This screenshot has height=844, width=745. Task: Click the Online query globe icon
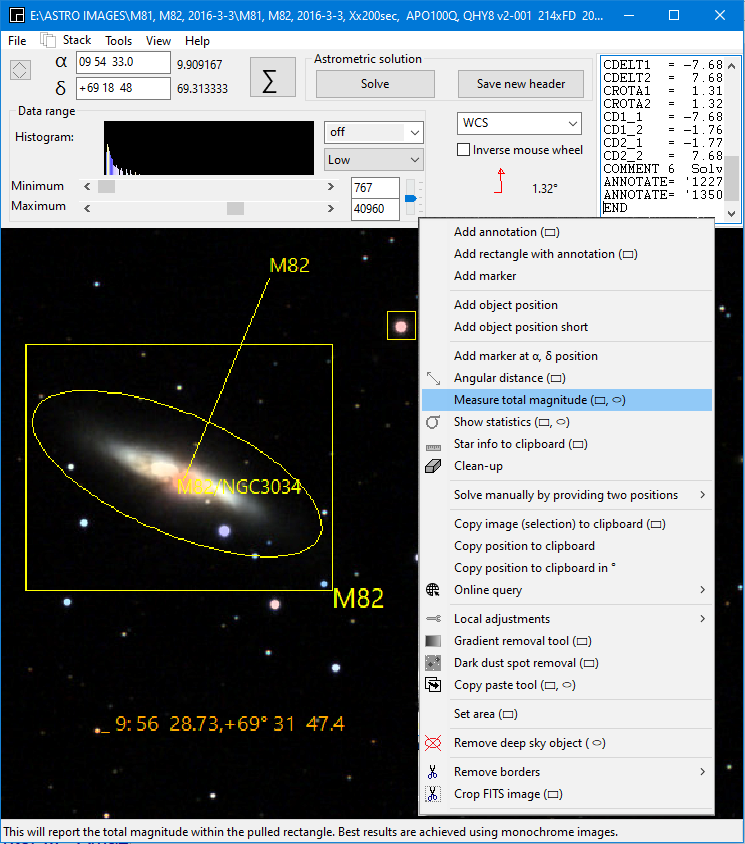coord(433,590)
